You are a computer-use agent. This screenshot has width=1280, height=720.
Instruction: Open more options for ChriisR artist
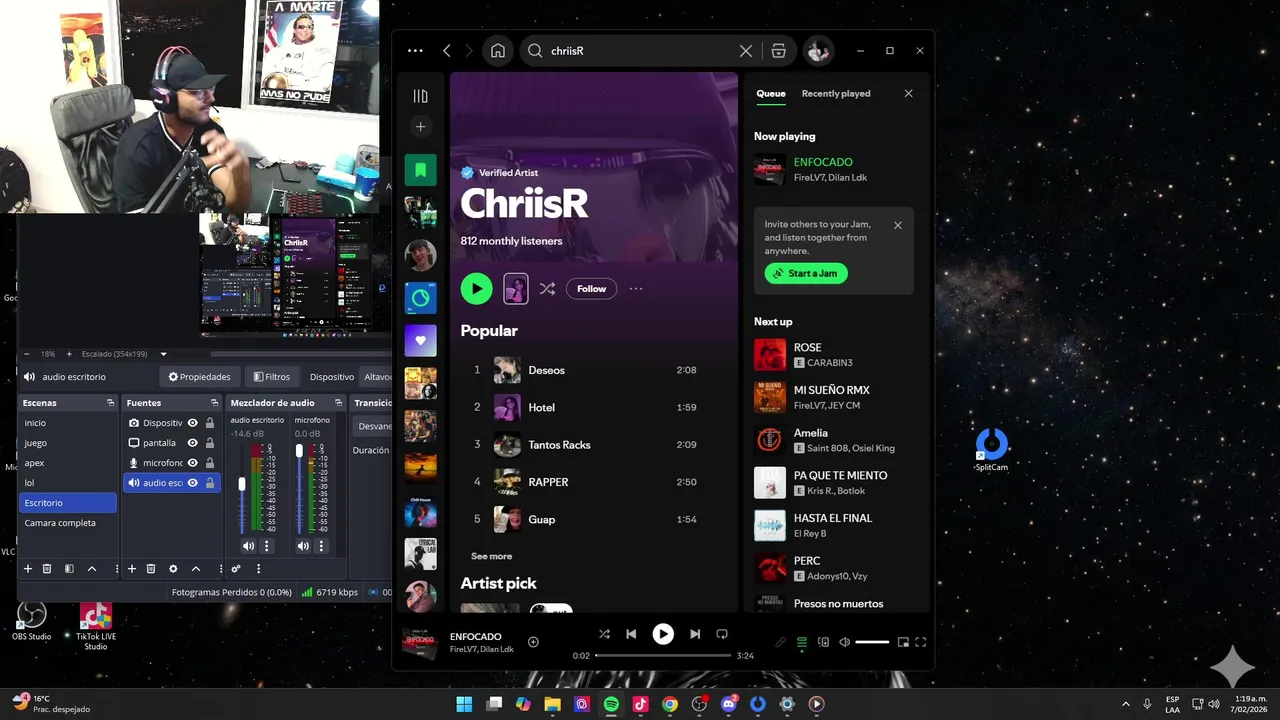(635, 289)
